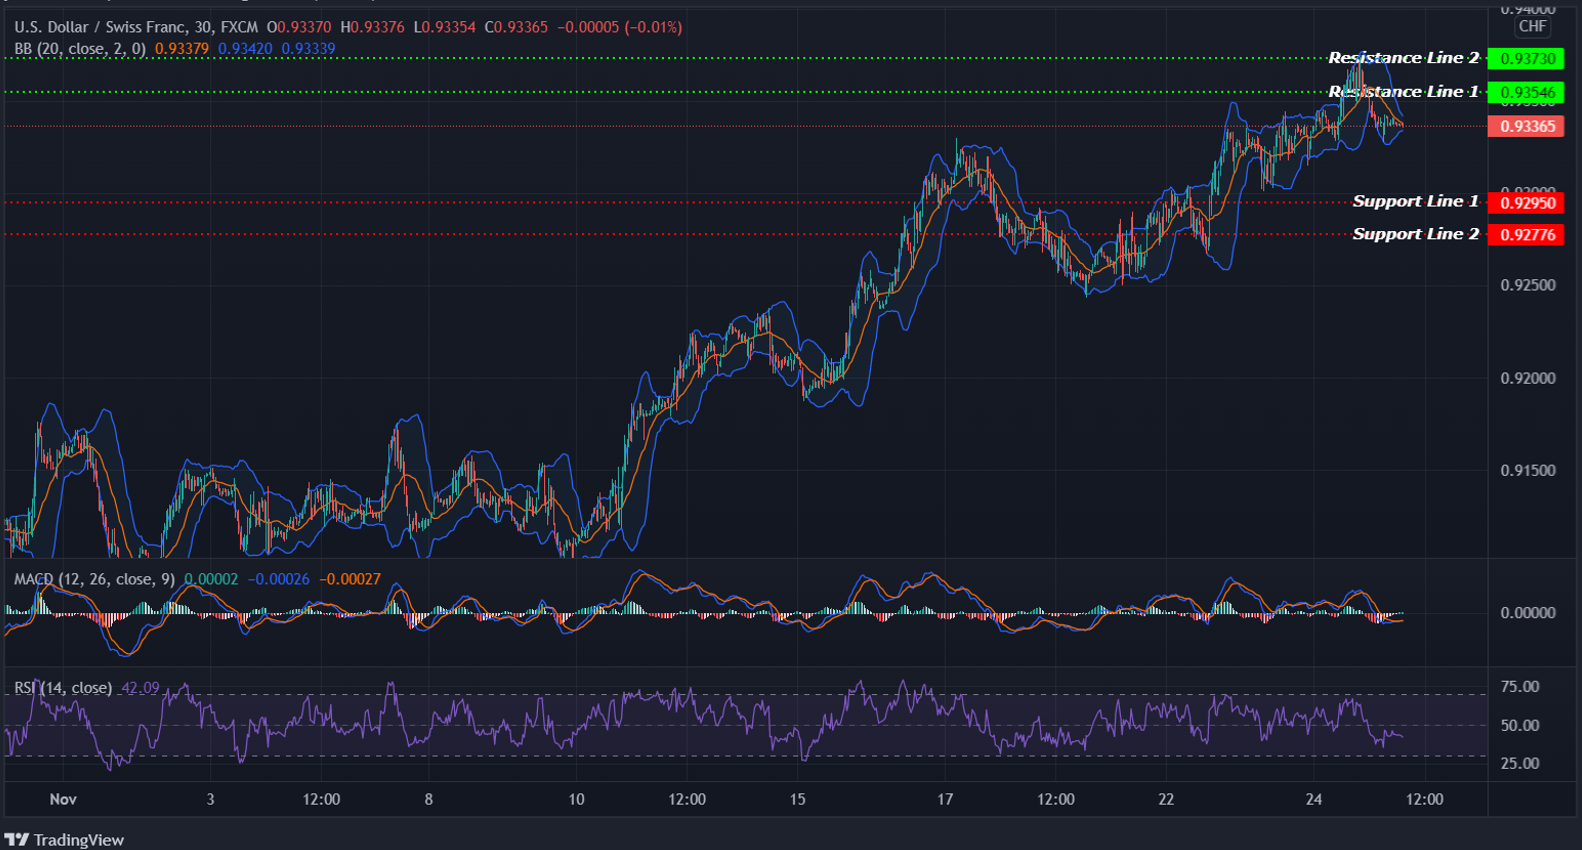The height and width of the screenshot is (850, 1582).
Task: Click the Resistance Line 2 label
Action: click(1403, 58)
